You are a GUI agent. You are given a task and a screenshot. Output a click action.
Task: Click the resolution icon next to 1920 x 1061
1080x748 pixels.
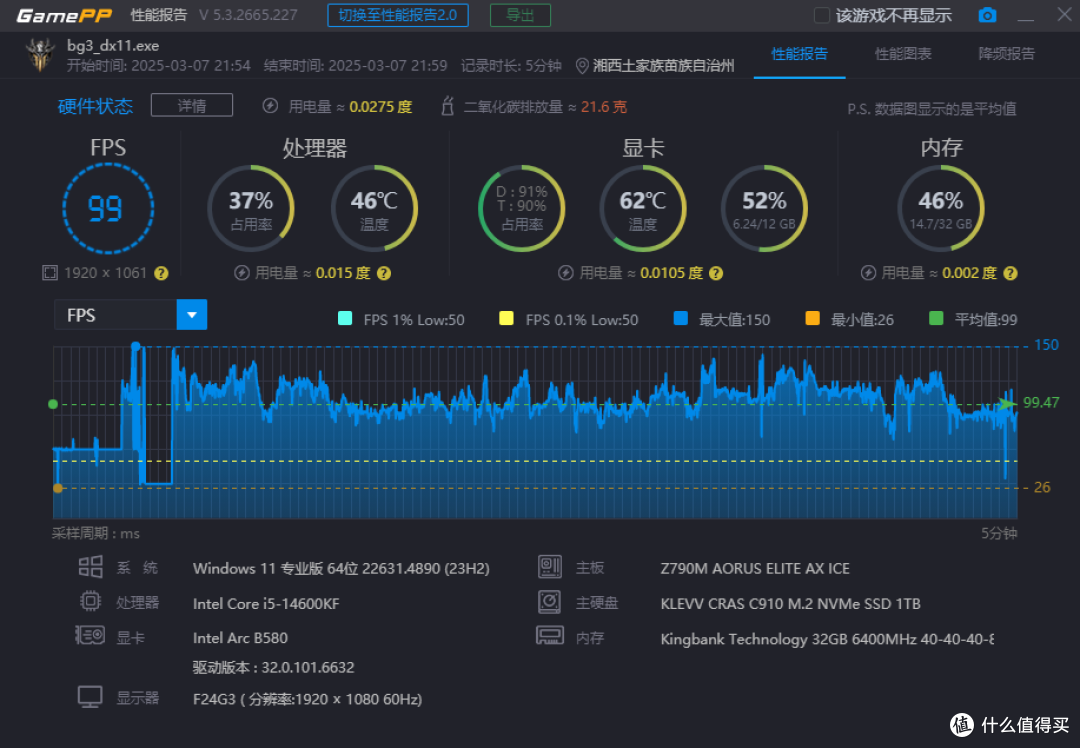click(50, 273)
